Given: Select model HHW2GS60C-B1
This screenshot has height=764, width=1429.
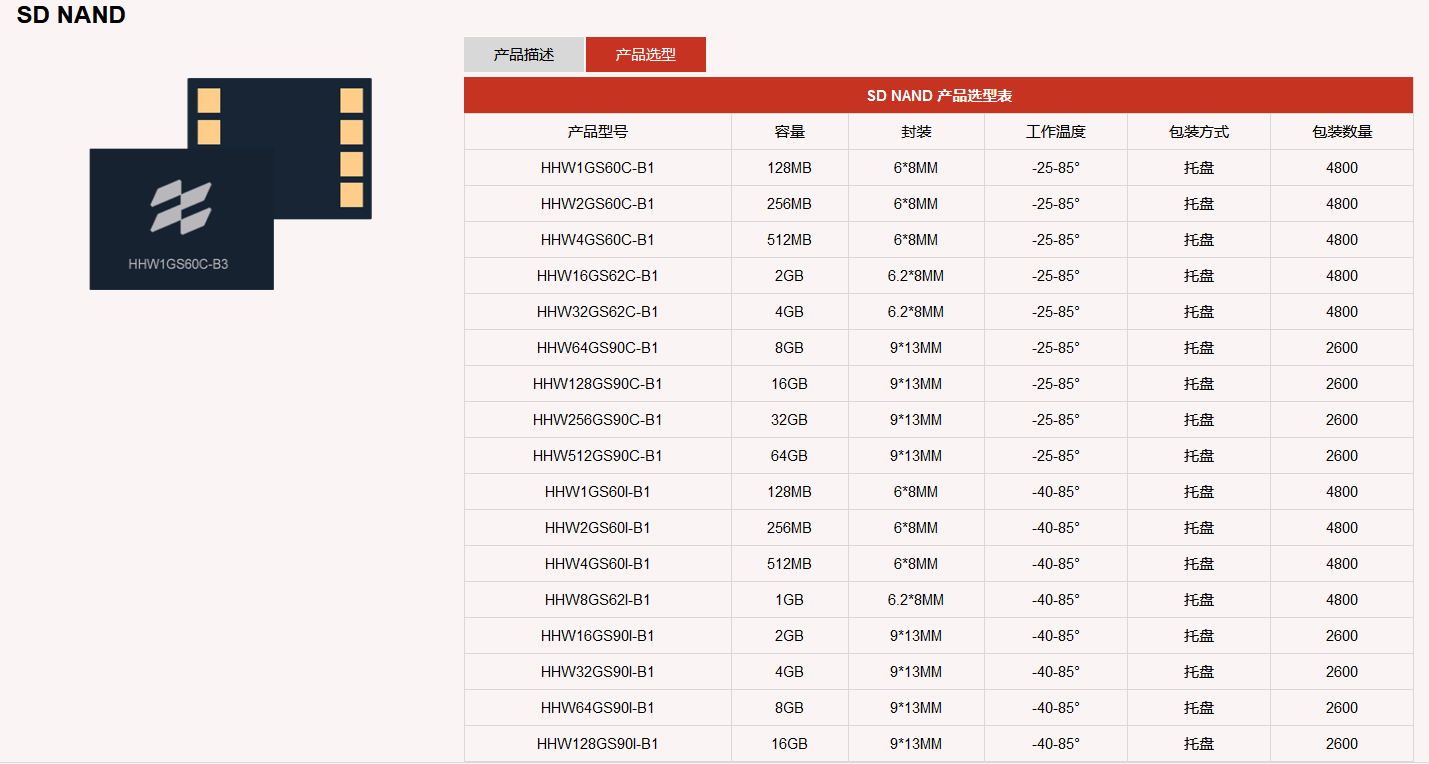Looking at the screenshot, I should (598, 204).
